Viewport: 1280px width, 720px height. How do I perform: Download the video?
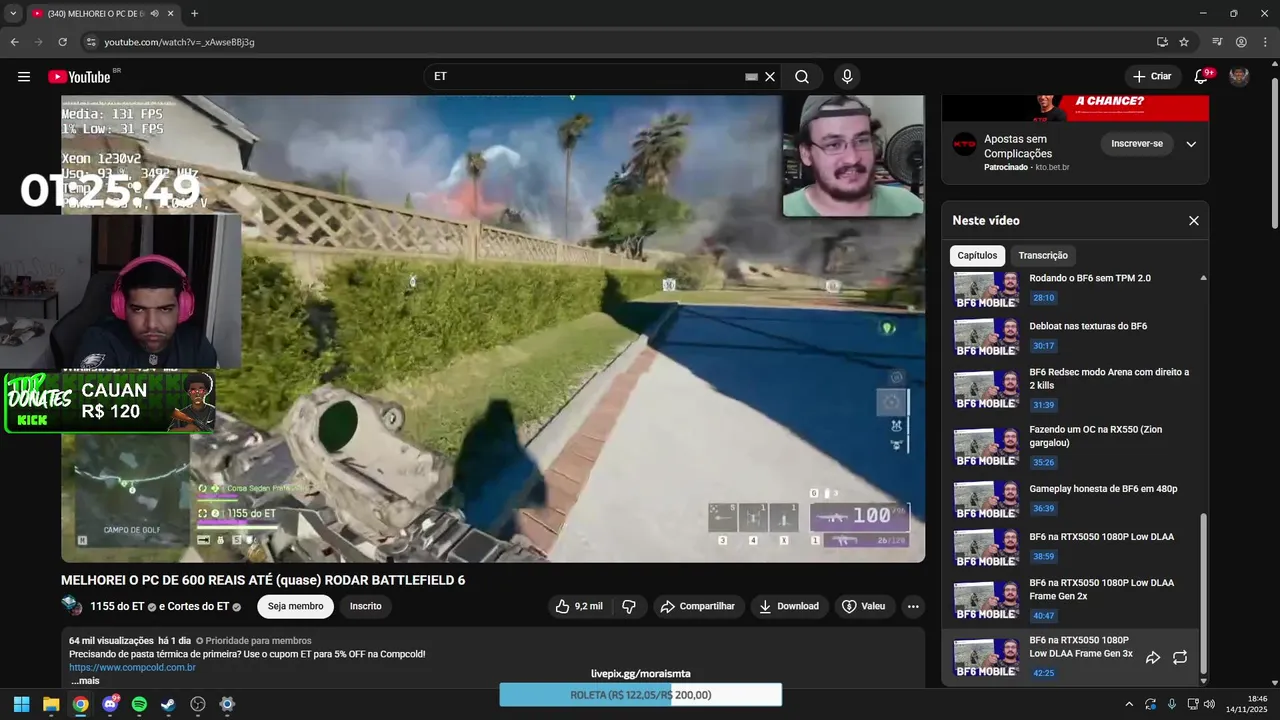pos(789,606)
